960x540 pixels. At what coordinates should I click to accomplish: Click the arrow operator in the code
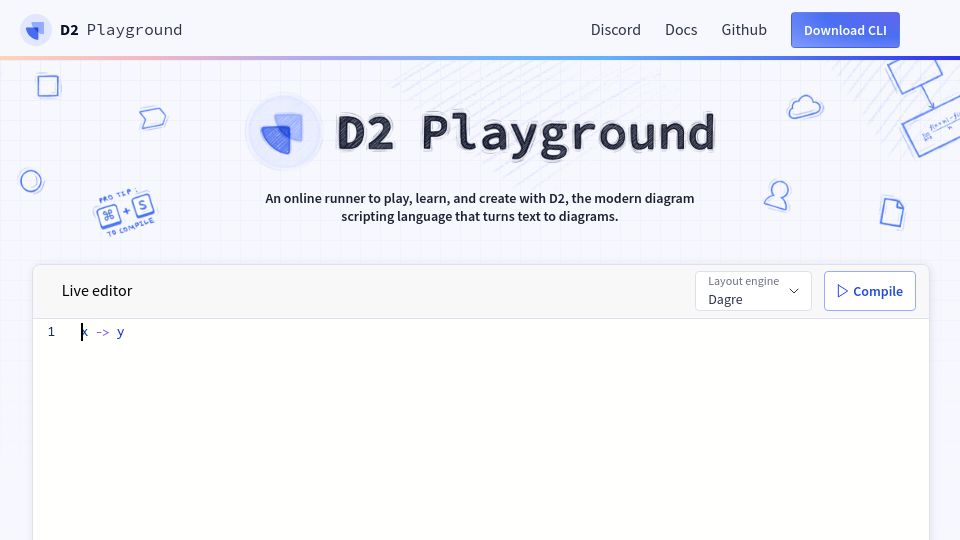point(103,332)
